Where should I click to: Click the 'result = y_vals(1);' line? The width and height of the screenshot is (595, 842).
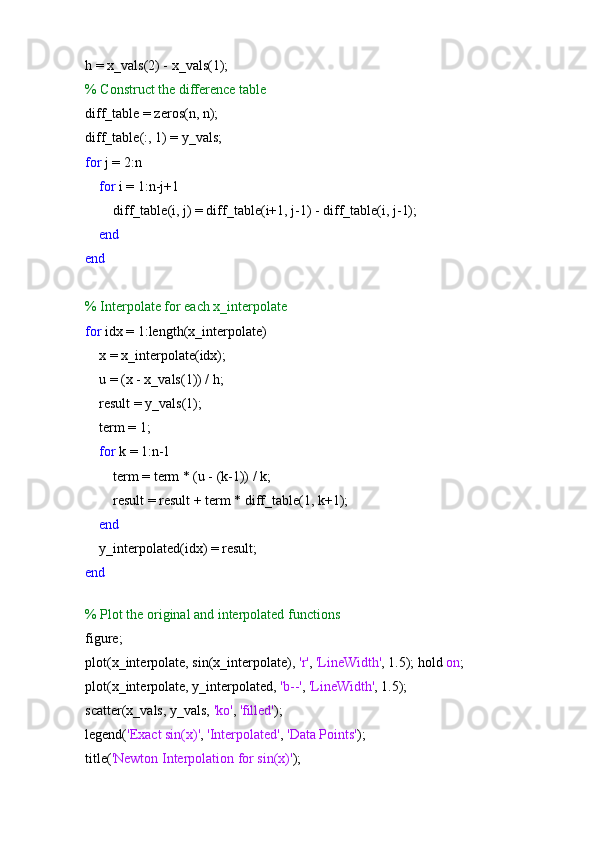[x=150, y=404]
